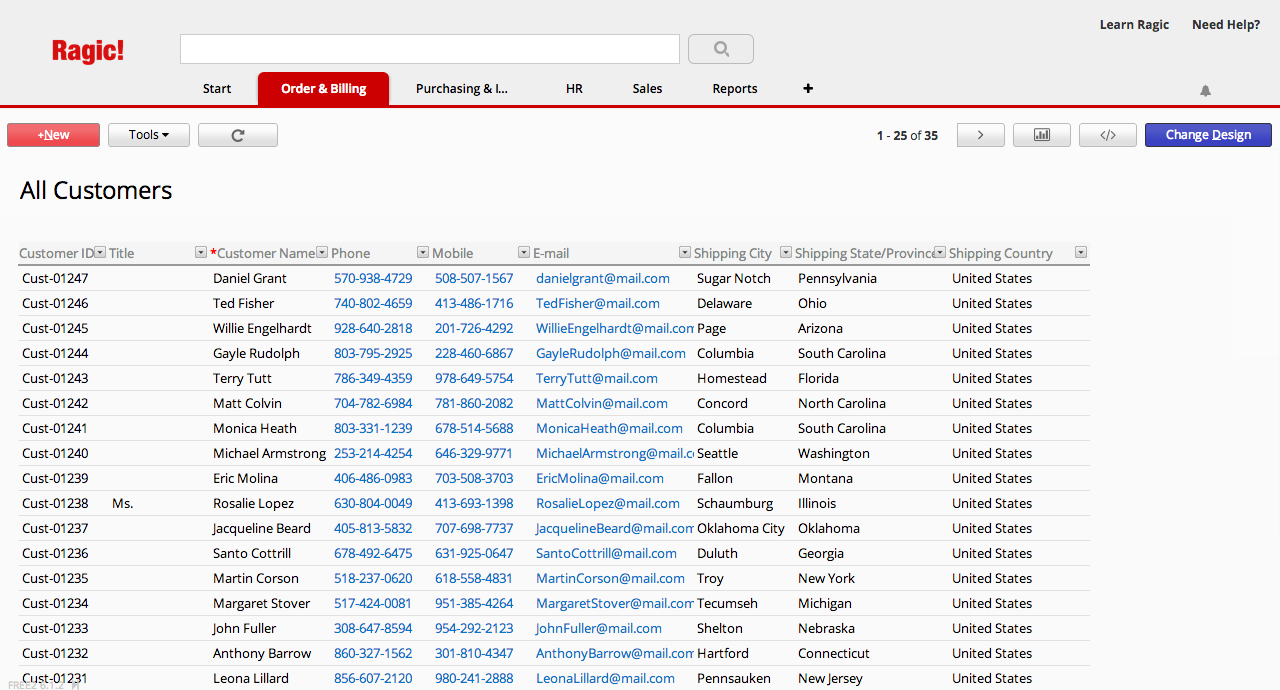Viewport: 1280px width, 690px height.
Task: Click the refresh icon button
Action: coord(238,135)
